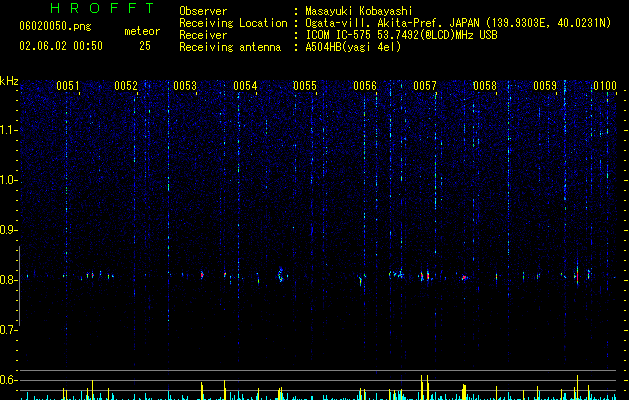
Task: Click the 0.9 kHz axis label
Action: (x=8, y=230)
